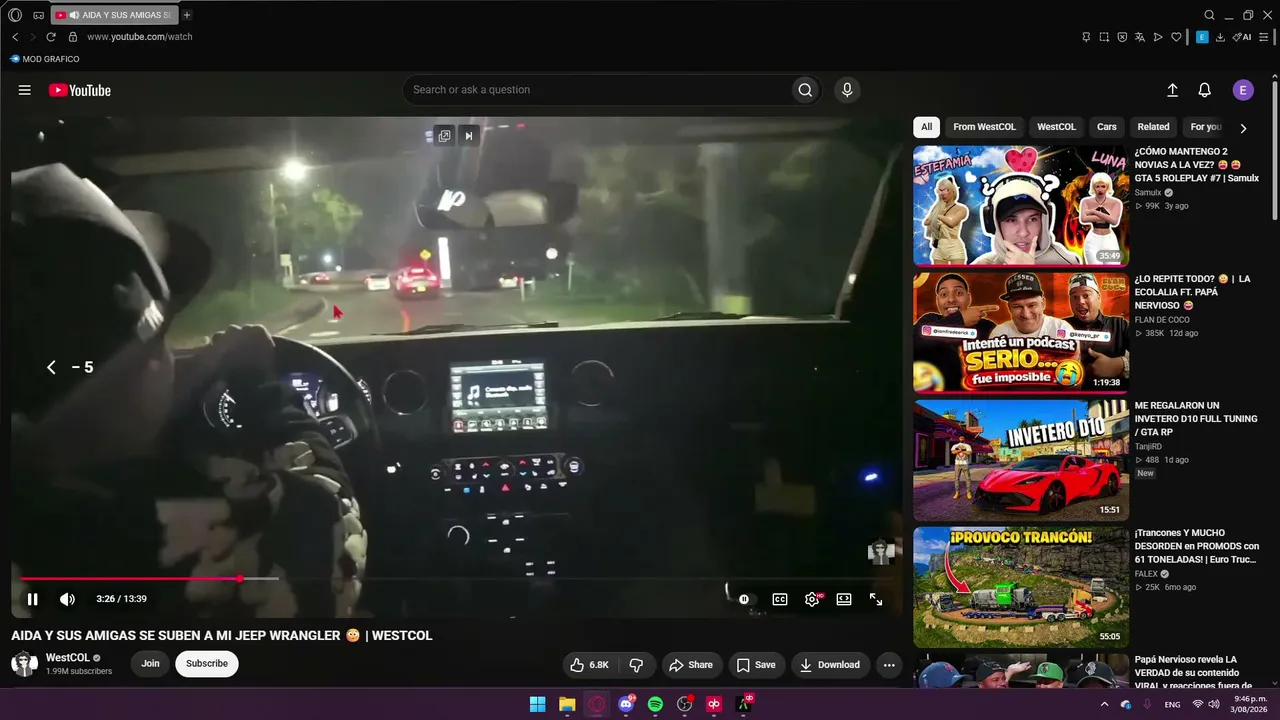Mute the video volume

pos(67,599)
